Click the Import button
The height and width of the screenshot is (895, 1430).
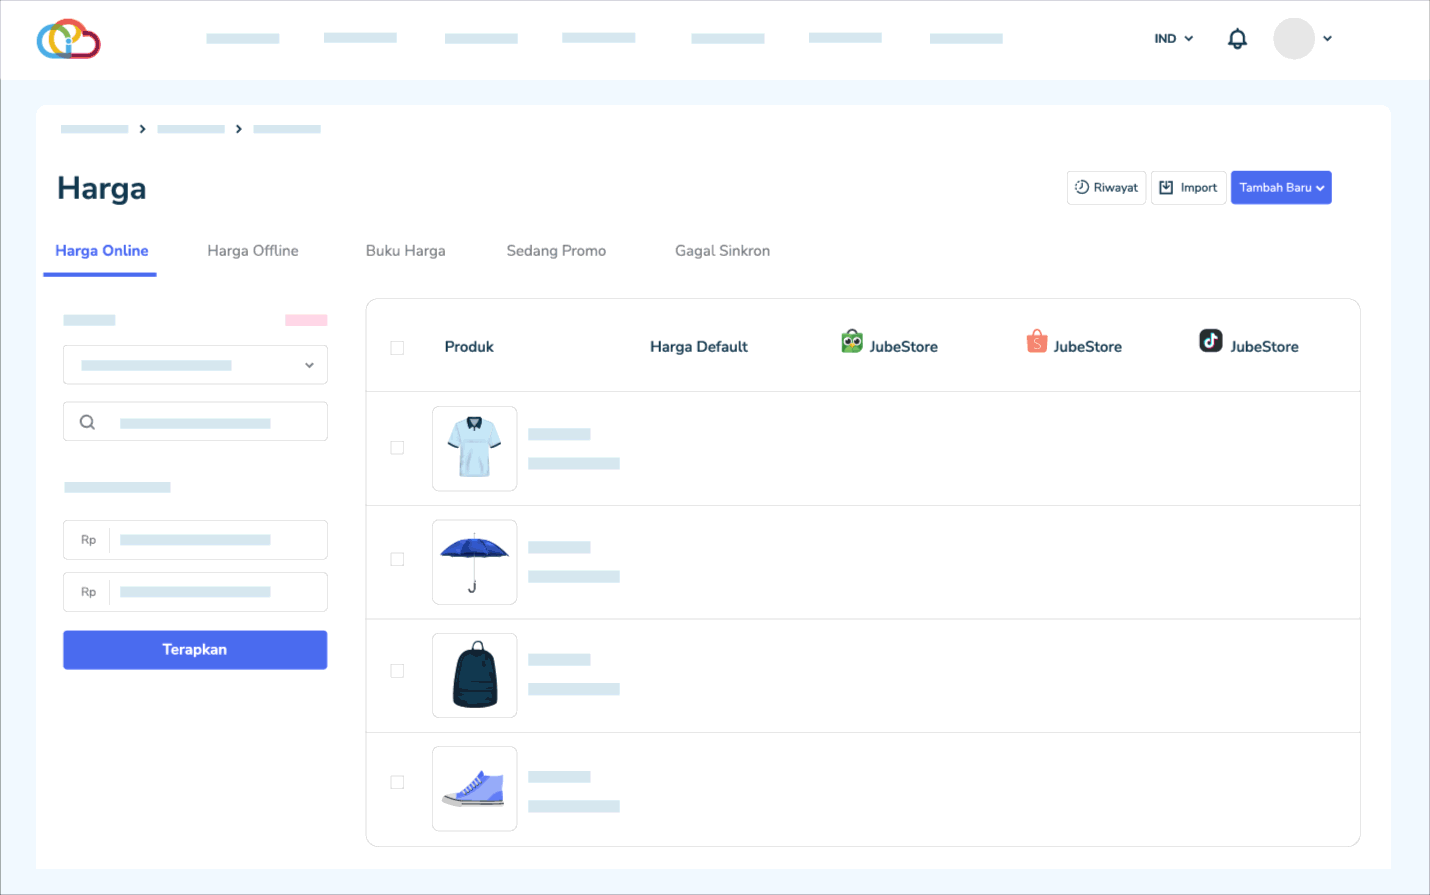pos(1188,188)
